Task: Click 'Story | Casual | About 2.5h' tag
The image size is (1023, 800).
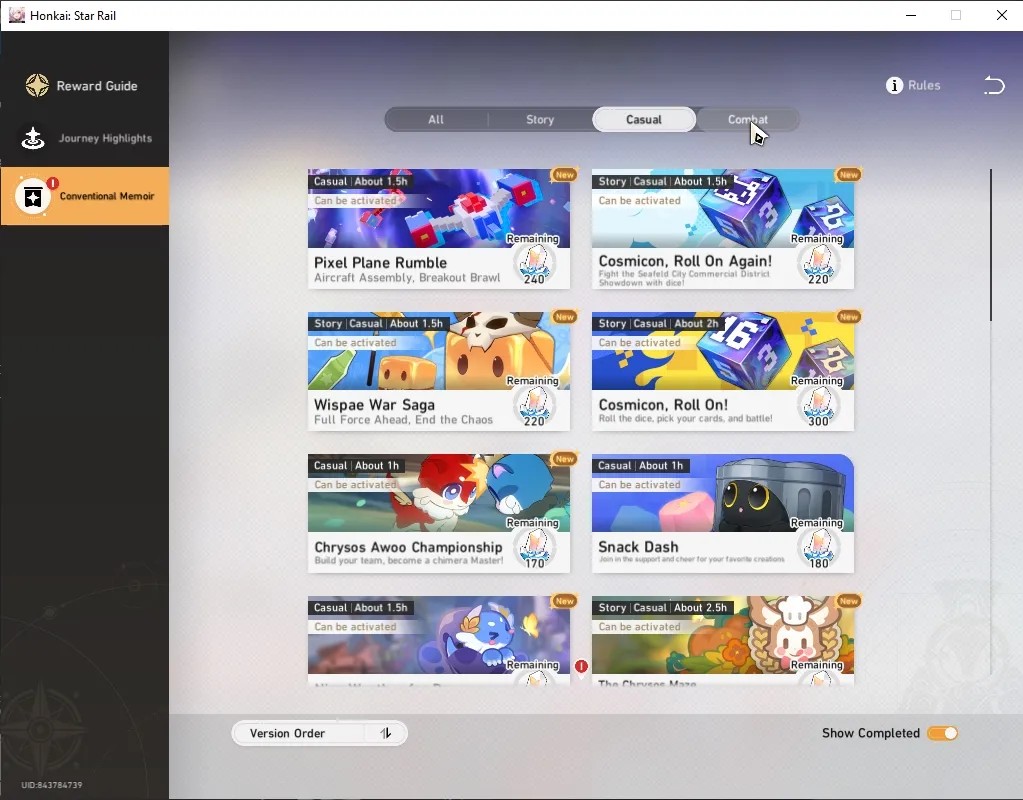Action: (662, 608)
